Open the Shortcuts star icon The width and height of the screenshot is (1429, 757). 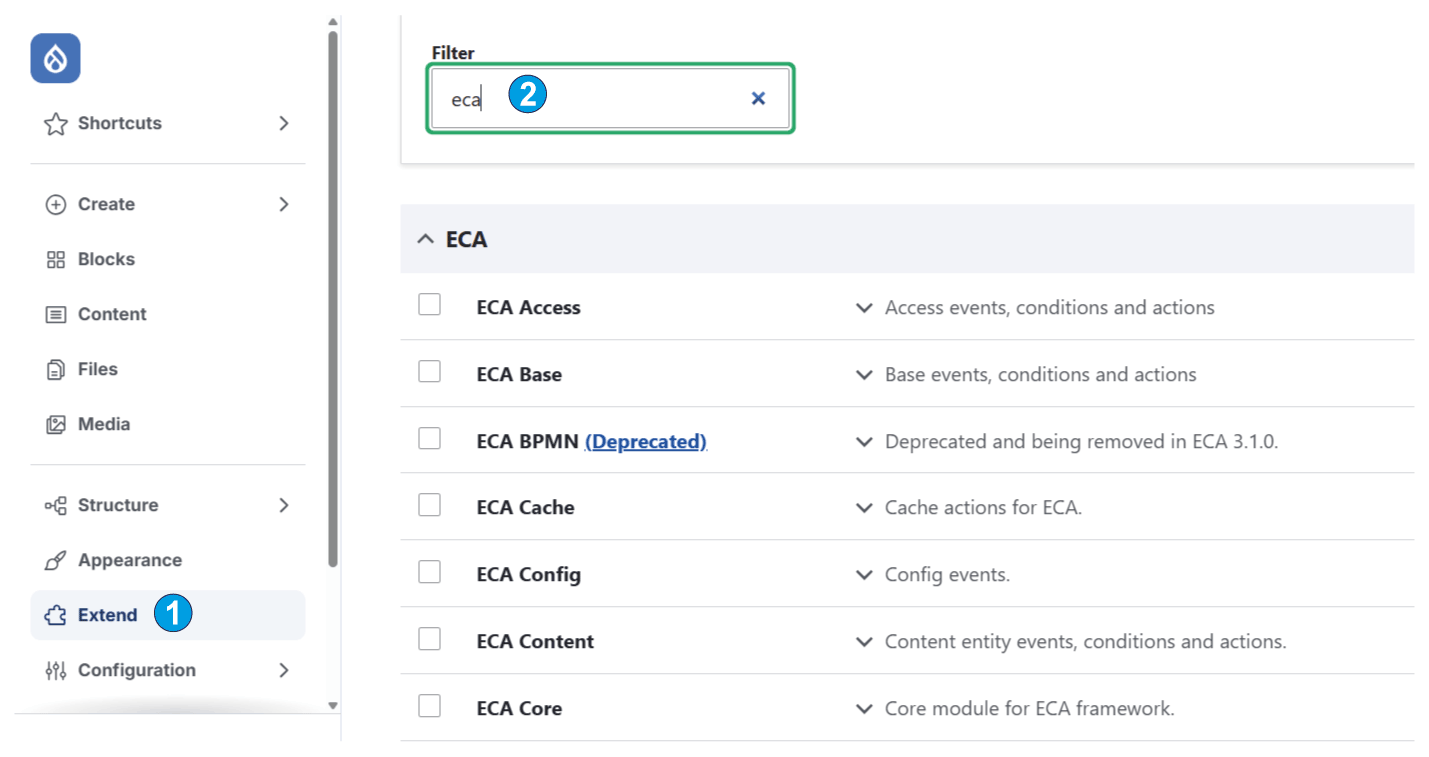(x=56, y=124)
